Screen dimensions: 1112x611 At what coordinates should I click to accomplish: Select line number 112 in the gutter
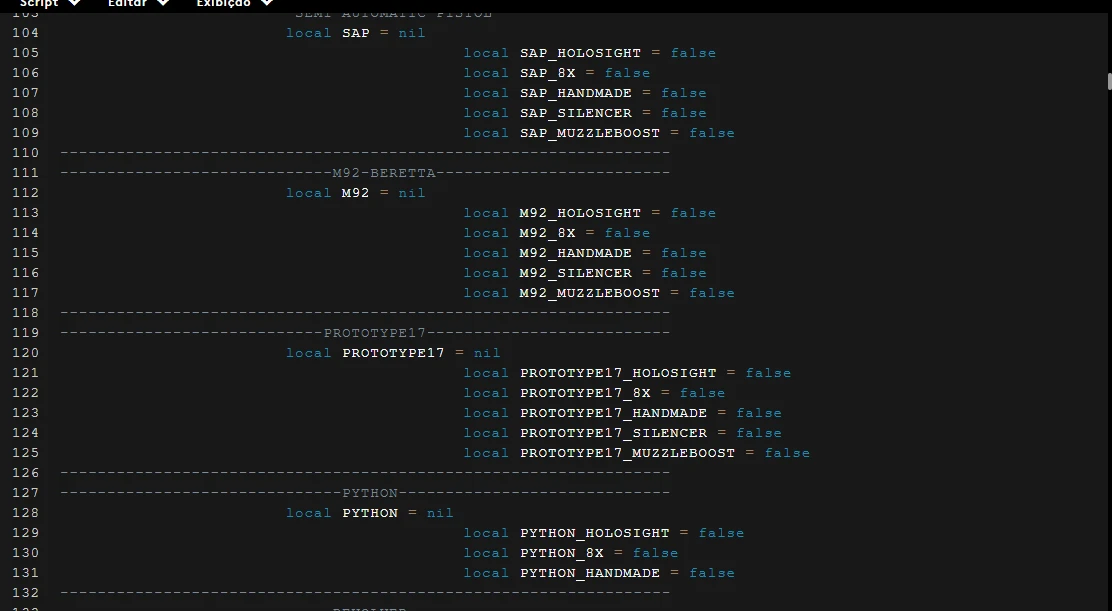click(x=25, y=193)
